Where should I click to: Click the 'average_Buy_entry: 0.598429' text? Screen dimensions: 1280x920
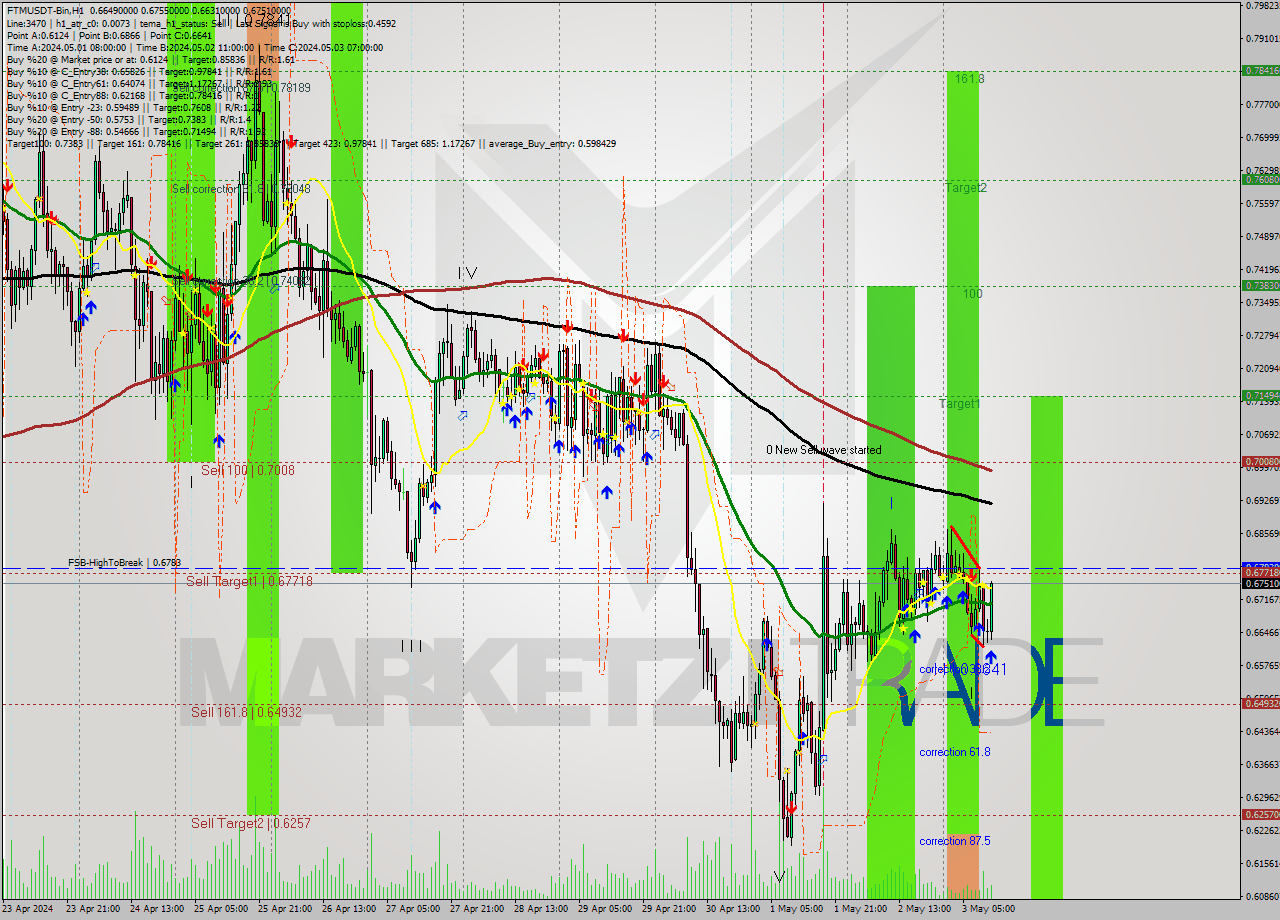click(552, 144)
